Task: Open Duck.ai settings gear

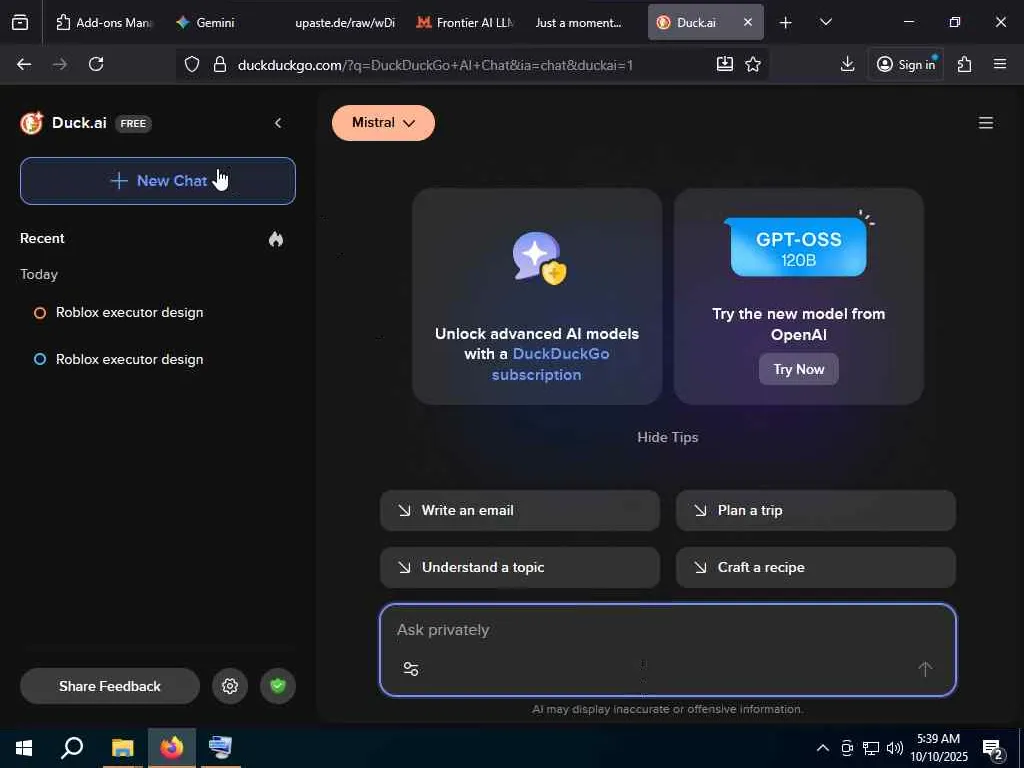Action: point(230,686)
